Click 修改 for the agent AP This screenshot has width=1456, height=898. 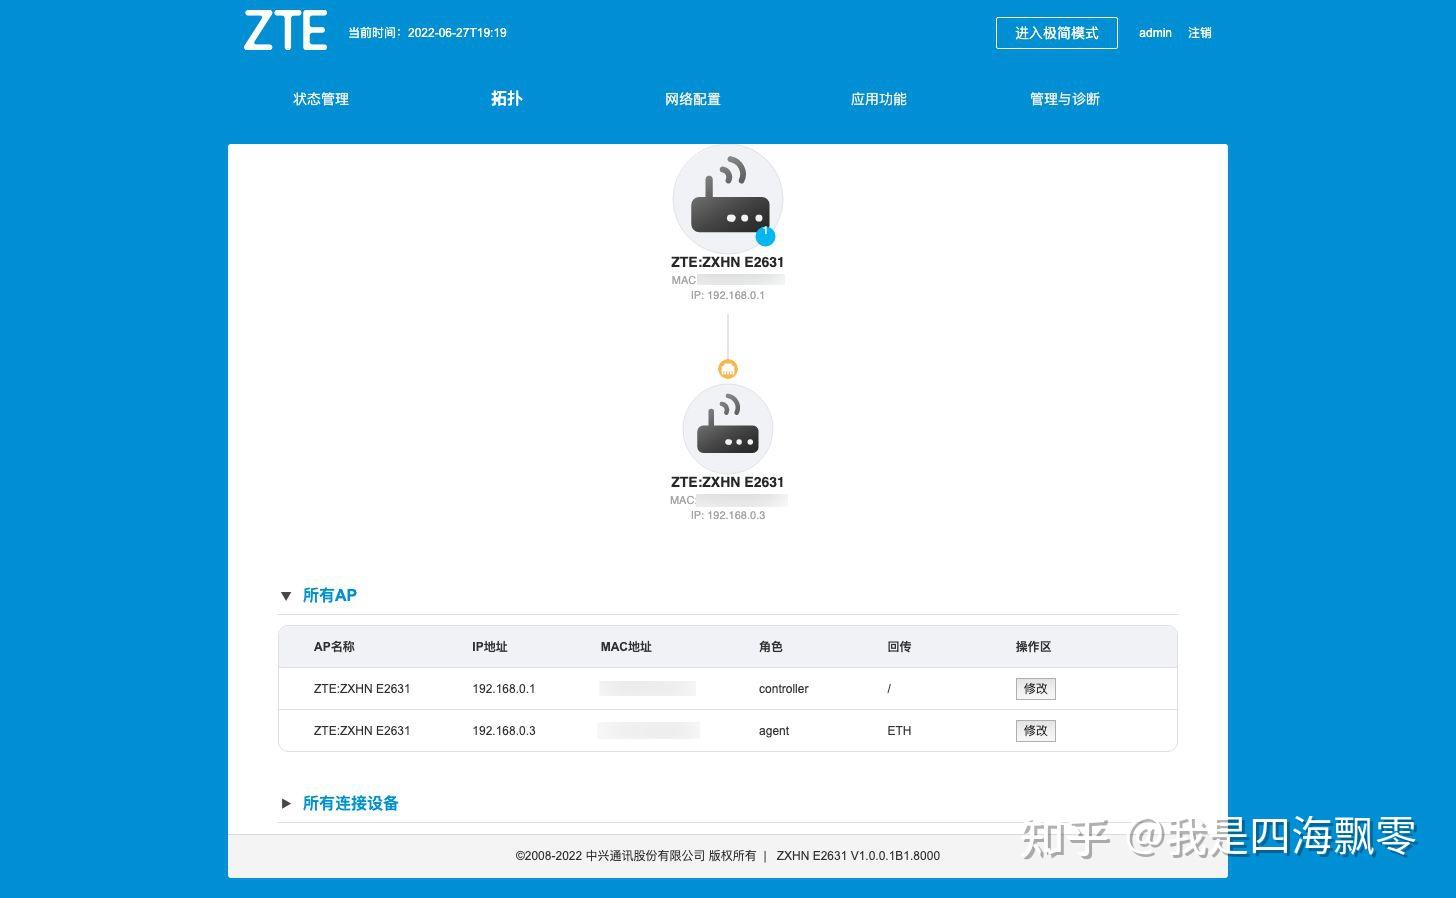[x=1035, y=730]
